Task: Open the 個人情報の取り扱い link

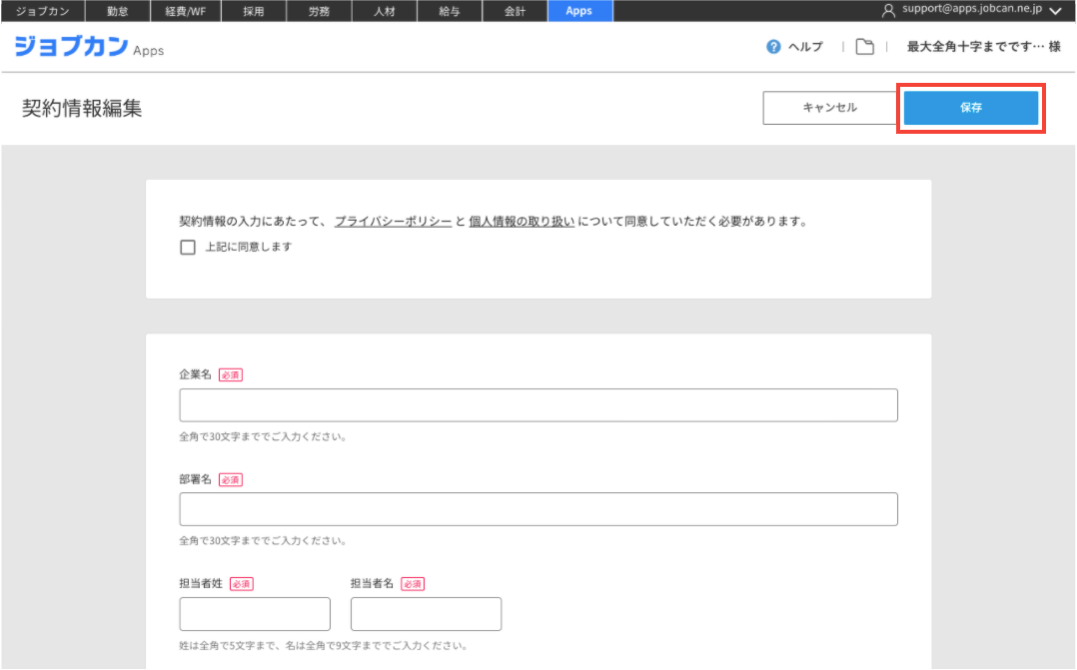Action: pyautogui.click(x=521, y=222)
